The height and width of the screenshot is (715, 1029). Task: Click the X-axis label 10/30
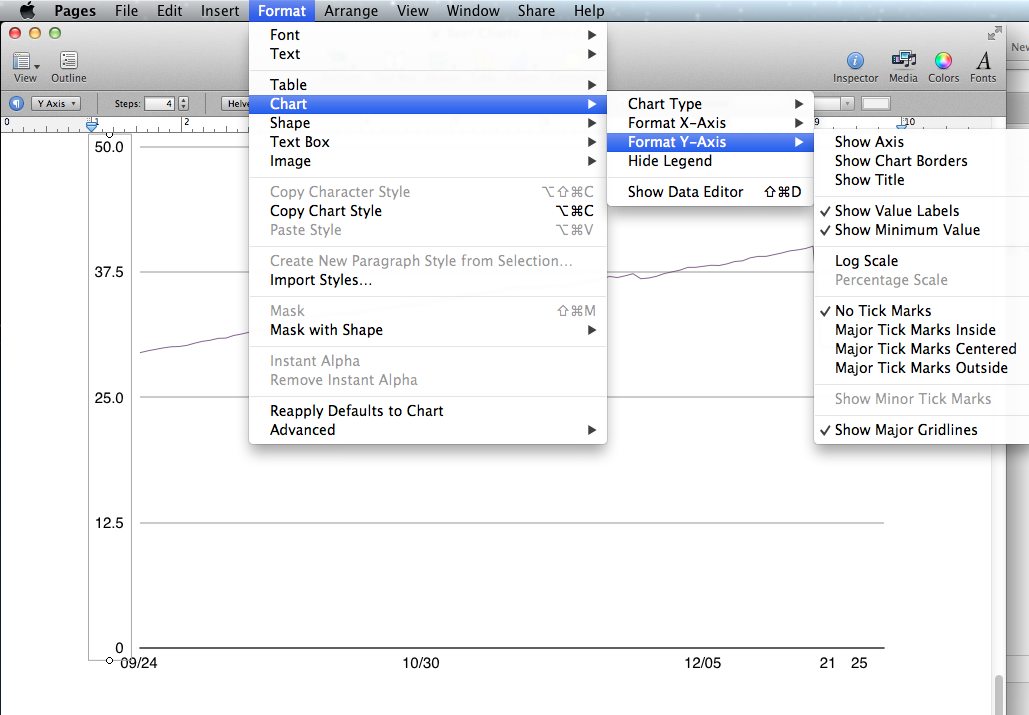[421, 663]
